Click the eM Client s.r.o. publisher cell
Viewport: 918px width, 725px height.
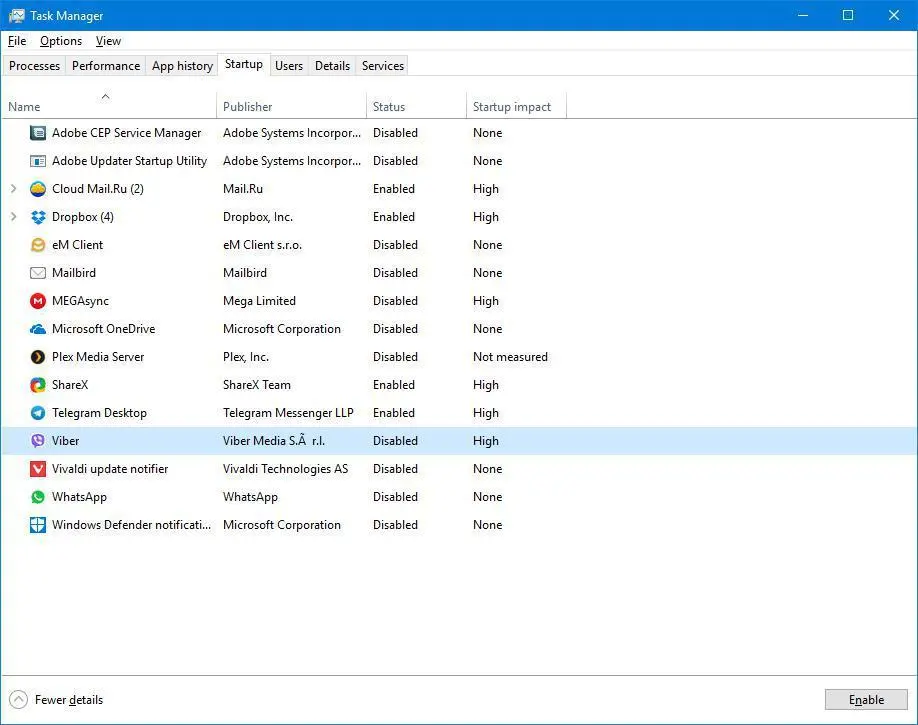tap(262, 245)
